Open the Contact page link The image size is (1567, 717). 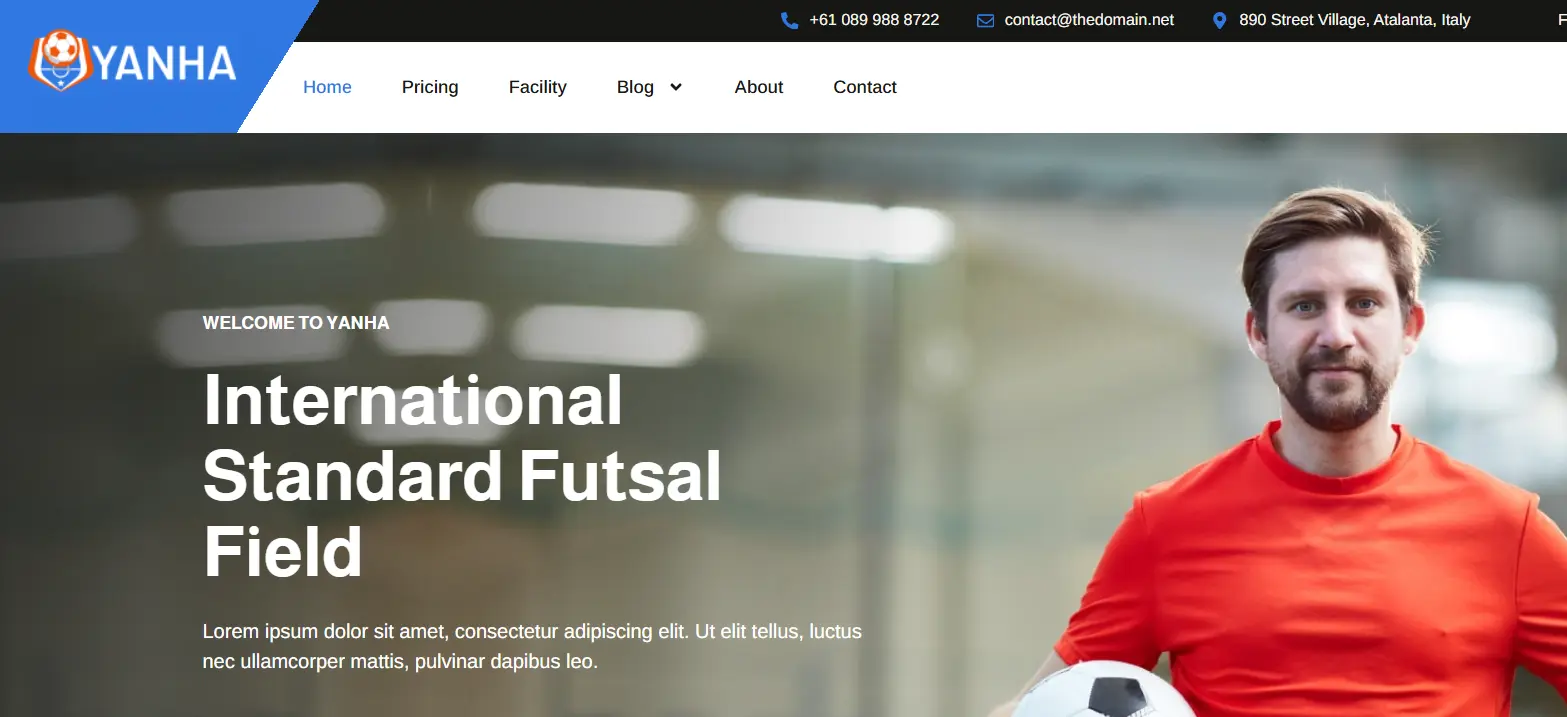pyautogui.click(x=865, y=87)
